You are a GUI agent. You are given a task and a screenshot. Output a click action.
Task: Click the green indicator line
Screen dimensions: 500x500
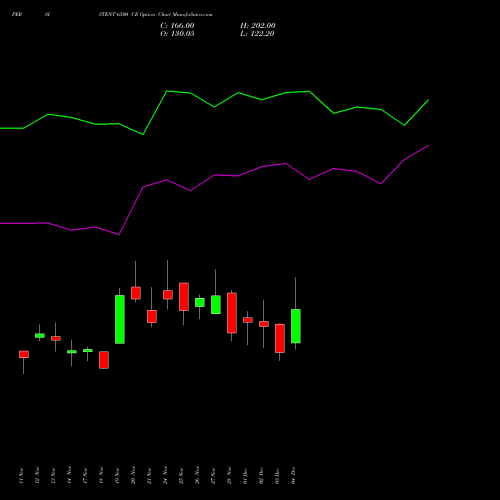click(214, 107)
